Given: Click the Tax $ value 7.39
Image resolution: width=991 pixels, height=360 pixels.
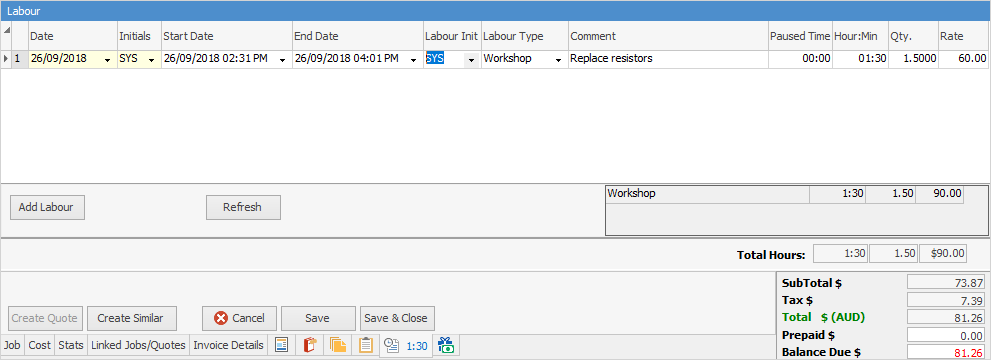Looking at the screenshot, I should pos(946,299).
